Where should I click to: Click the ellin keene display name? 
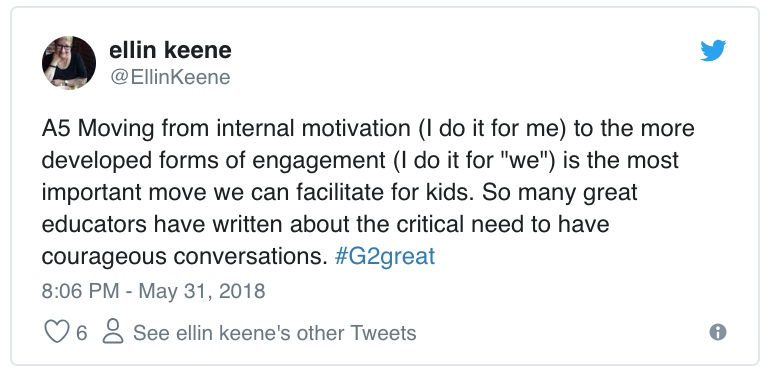tap(170, 50)
